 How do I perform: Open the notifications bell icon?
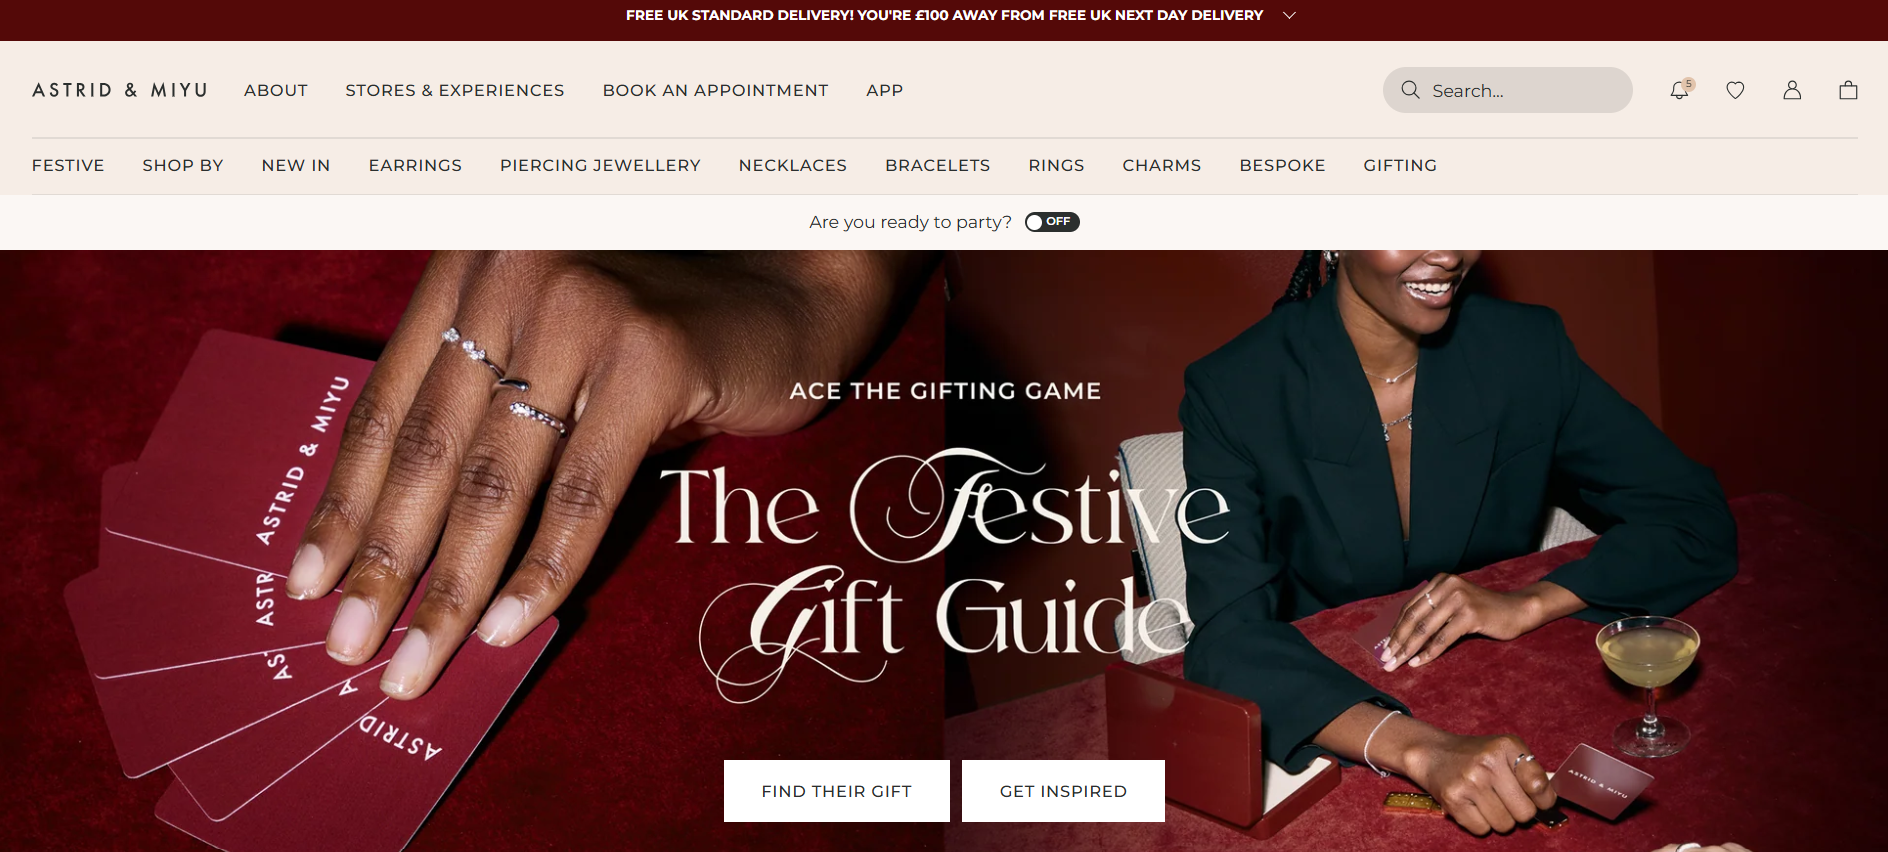[1680, 90]
